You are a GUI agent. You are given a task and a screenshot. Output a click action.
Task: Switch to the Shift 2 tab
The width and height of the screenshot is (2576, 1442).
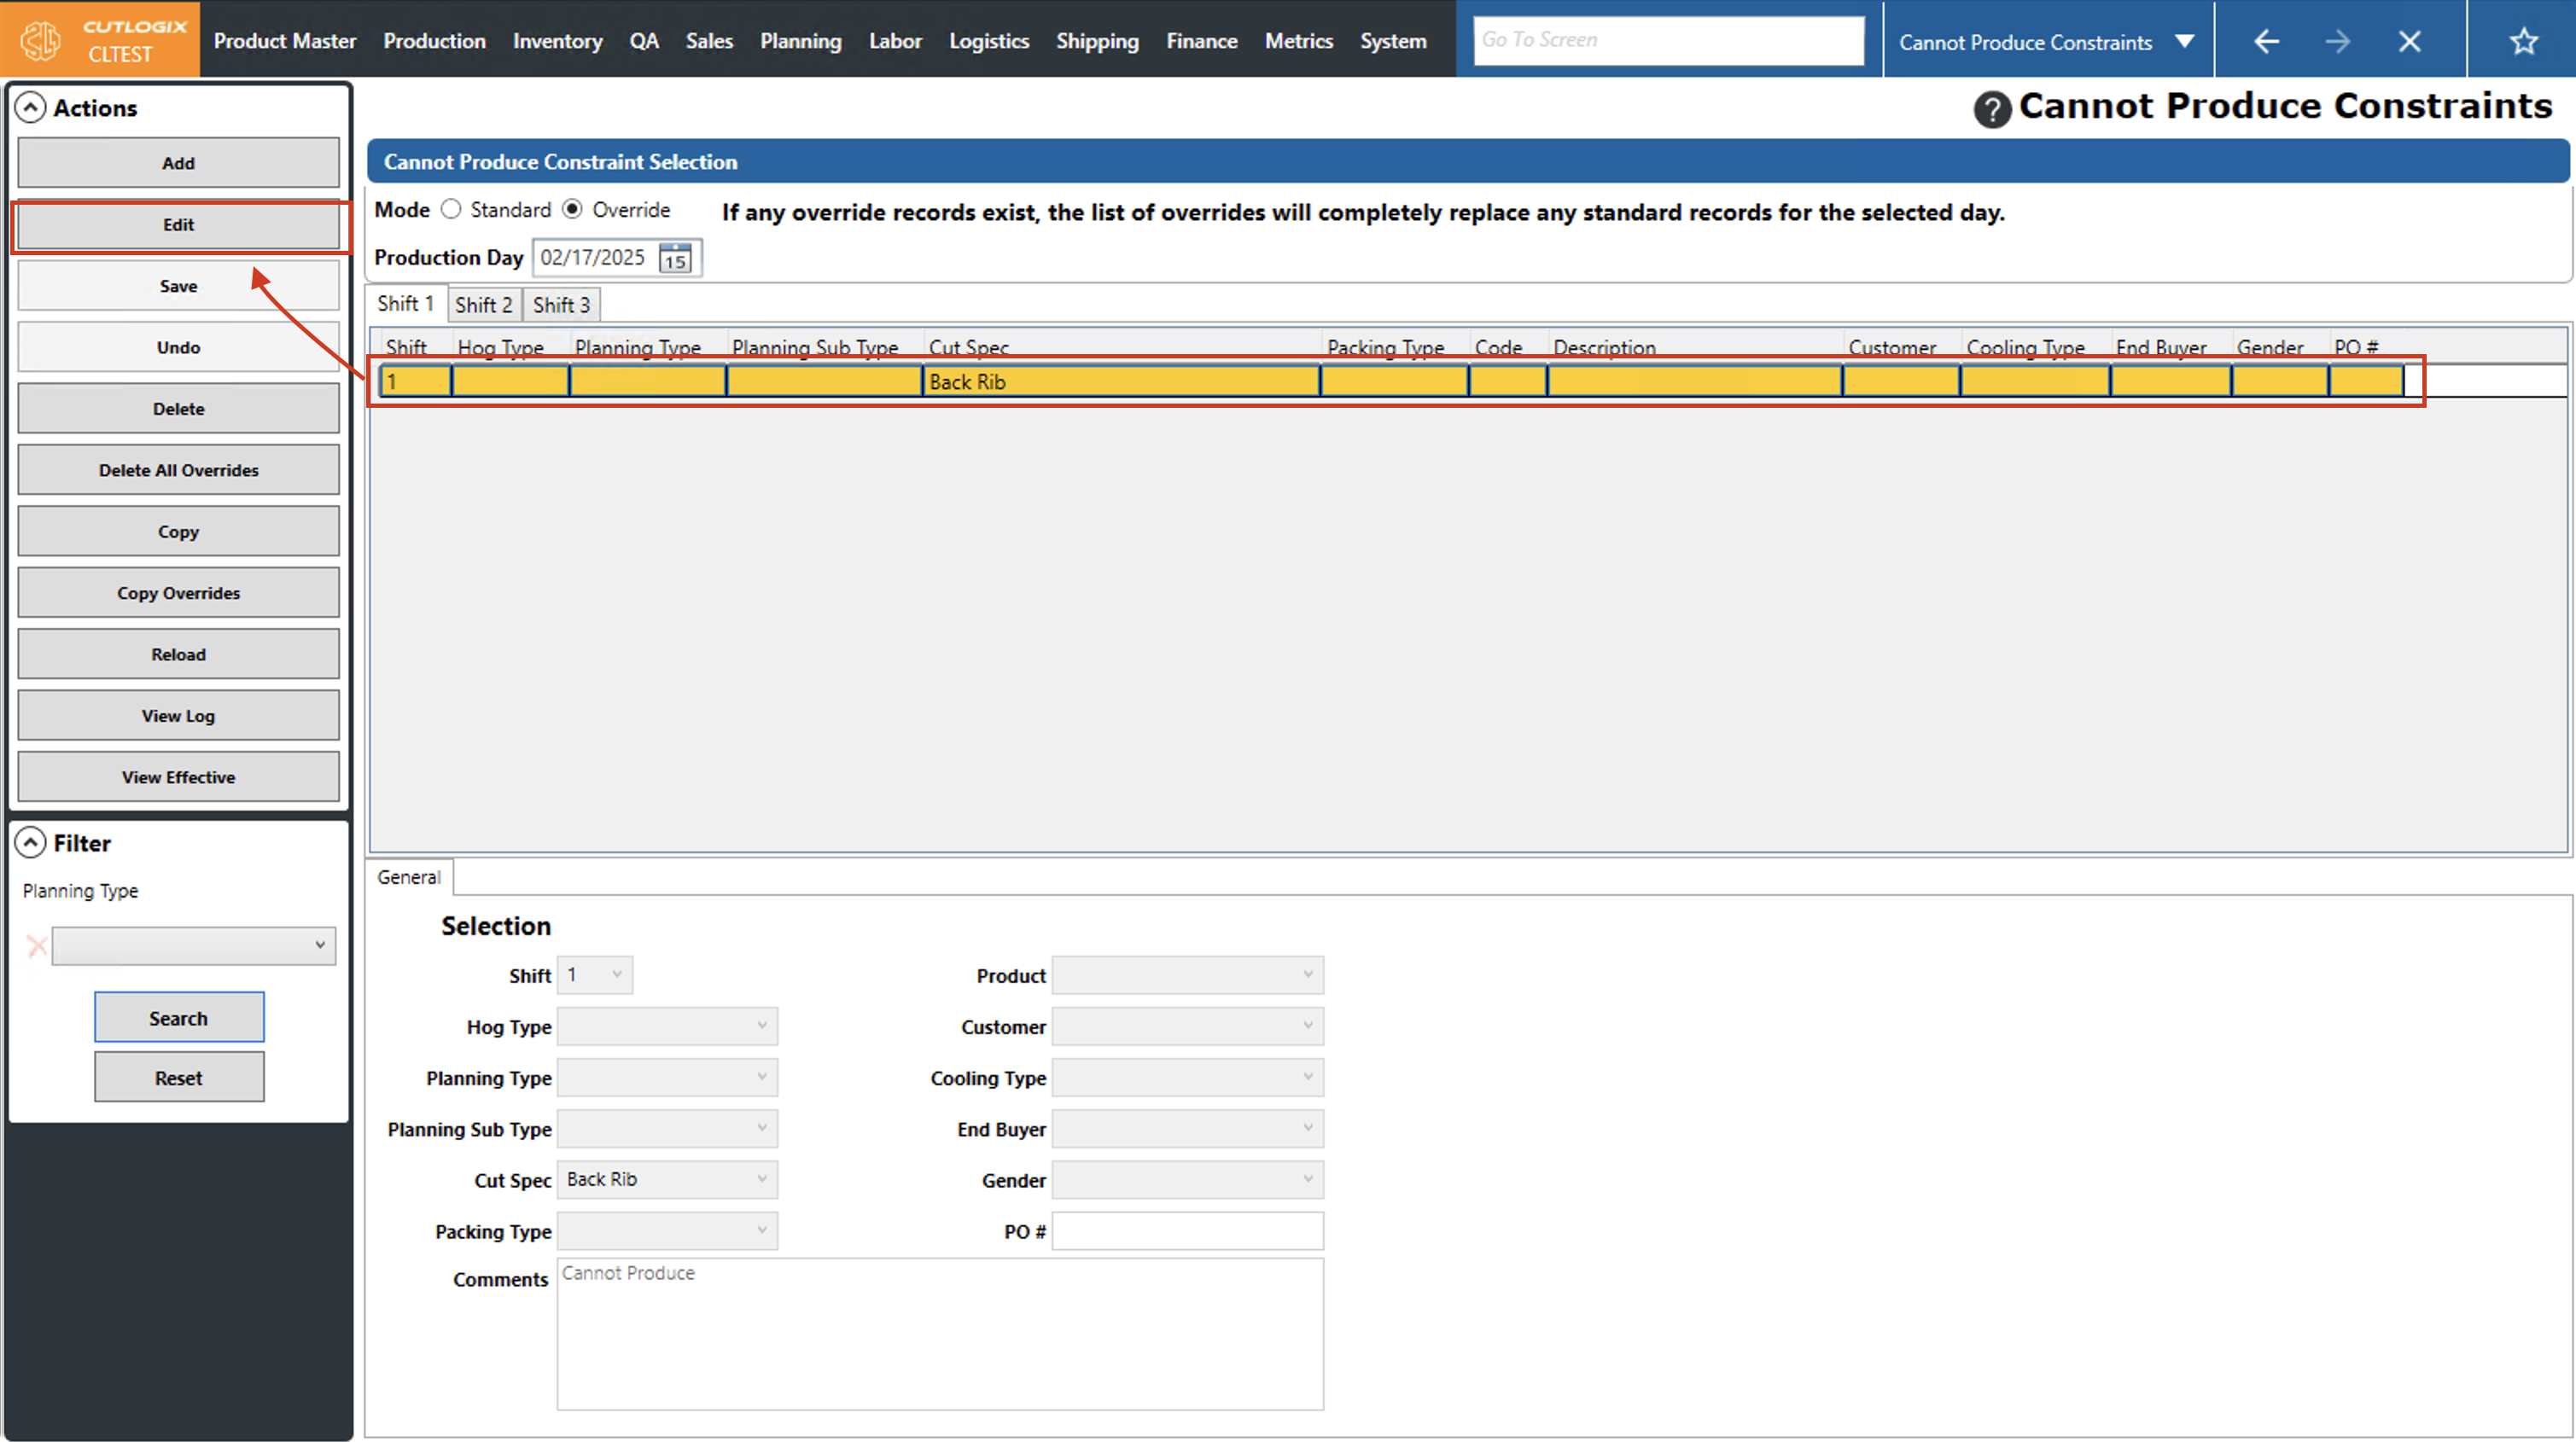483,305
